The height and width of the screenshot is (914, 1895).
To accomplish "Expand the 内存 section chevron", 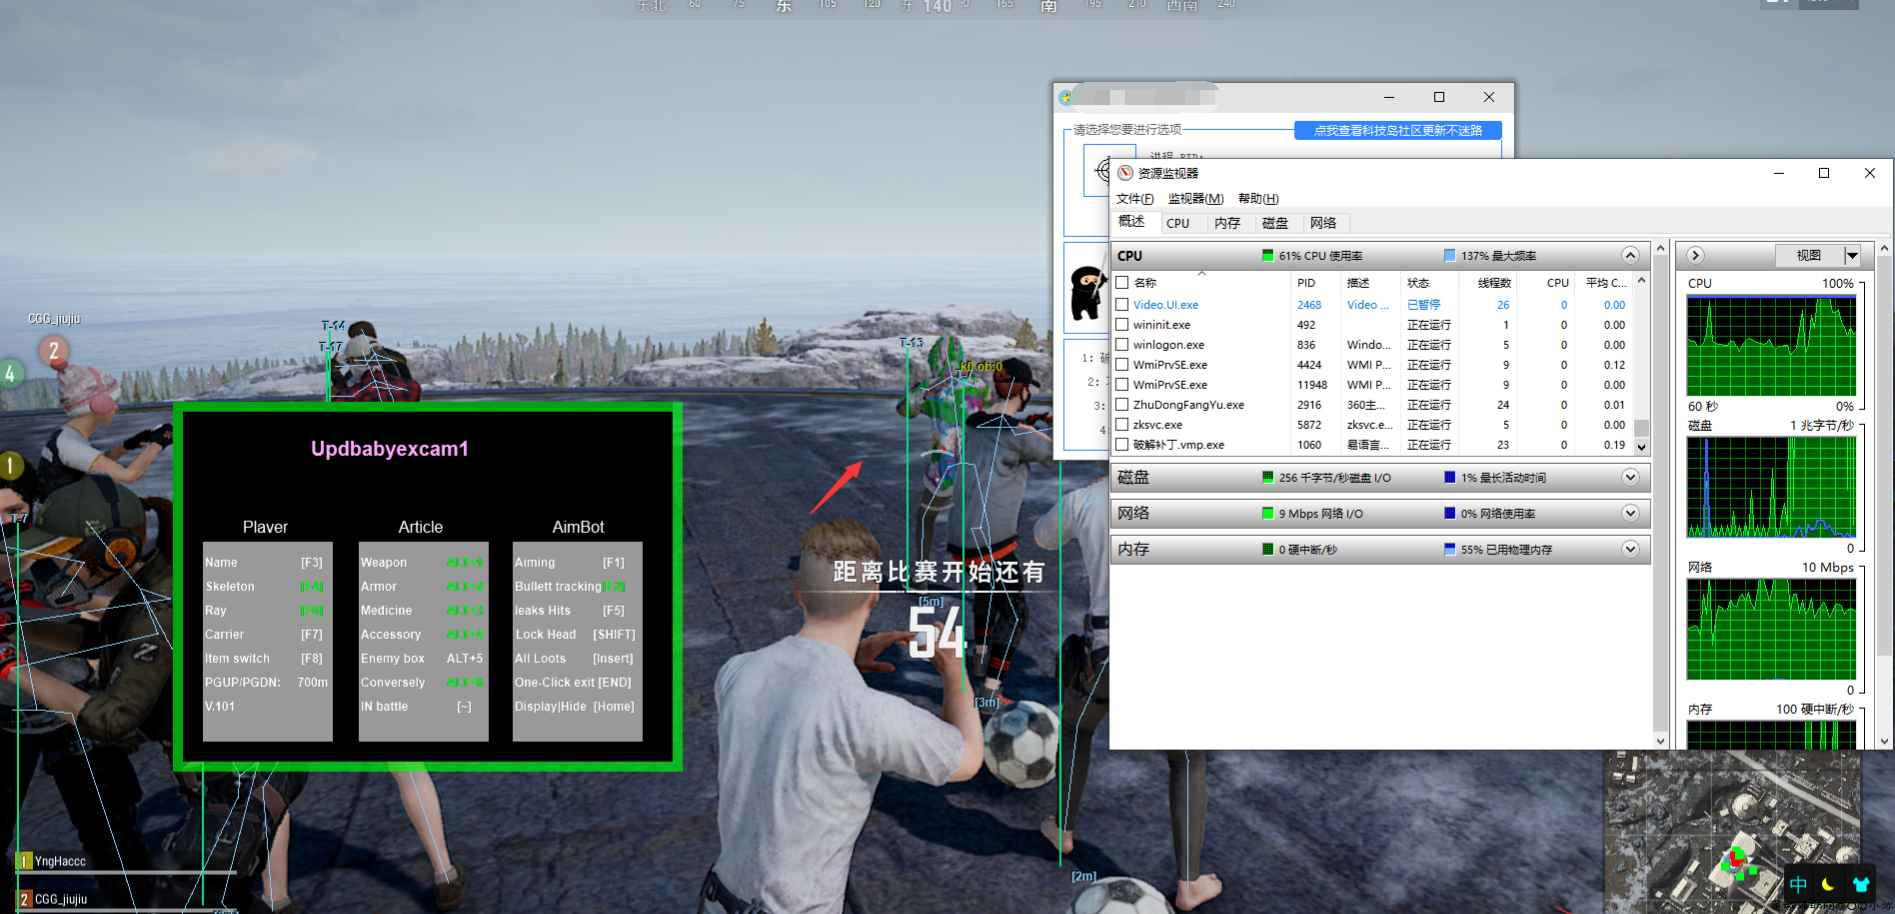I will pos(1630,549).
